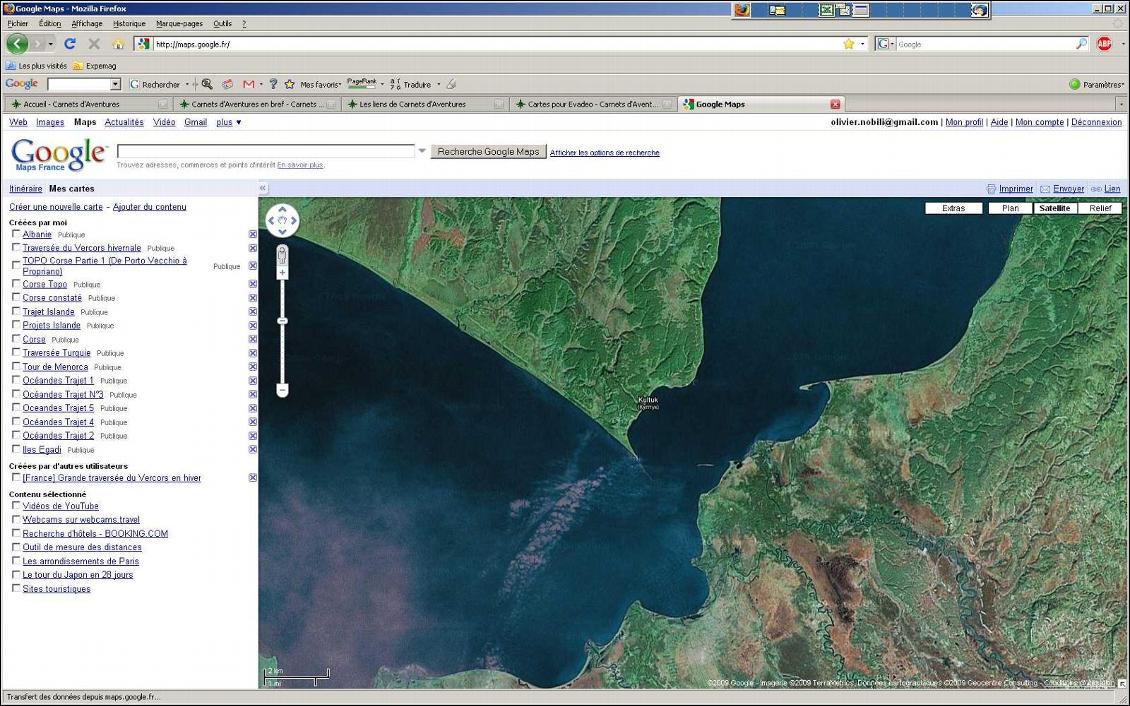The image size is (1130, 706).
Task: Open the 'plus' dropdown in Google navigation
Action: 228,122
